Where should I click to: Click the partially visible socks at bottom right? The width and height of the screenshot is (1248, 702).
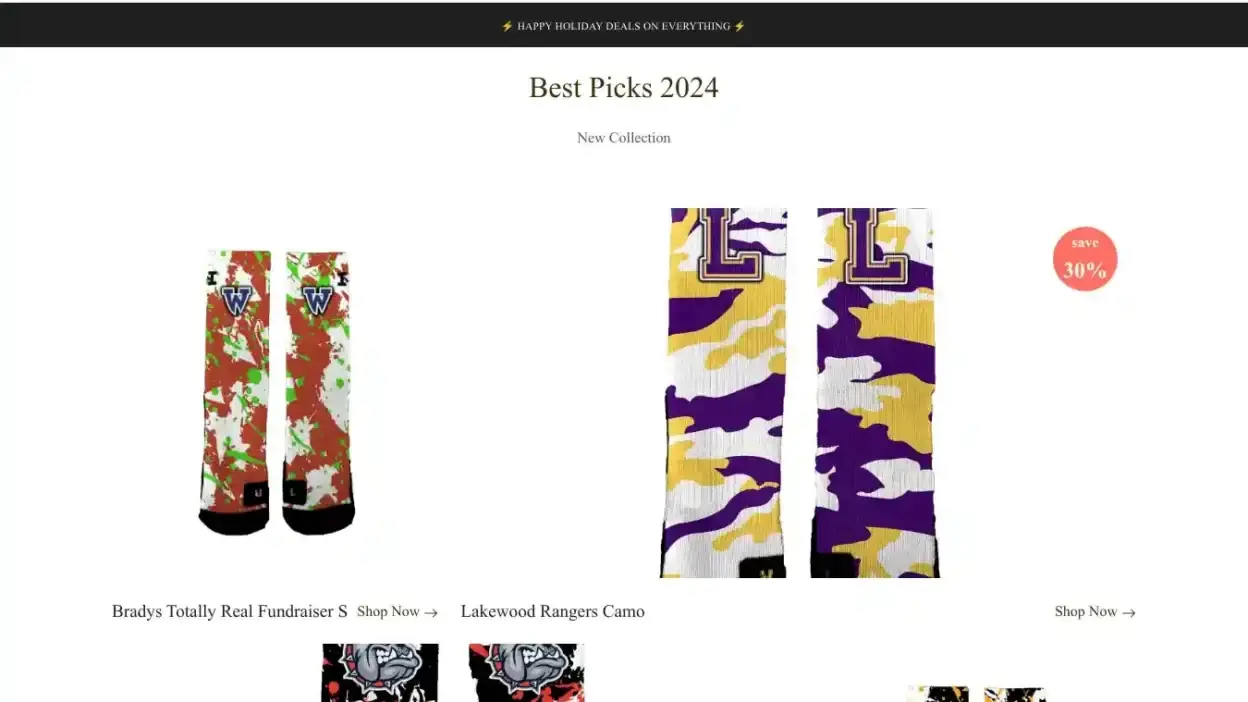976,694
